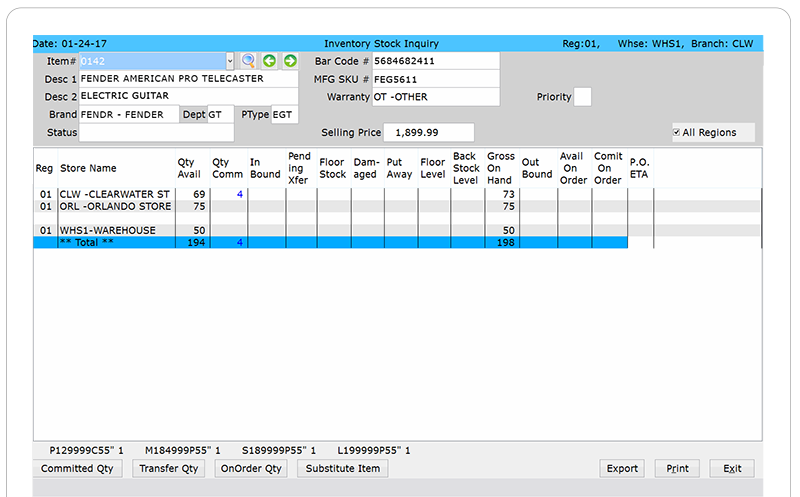Select the Warranty field OT -OTHER
This screenshot has height=497, width=800.
436,97
